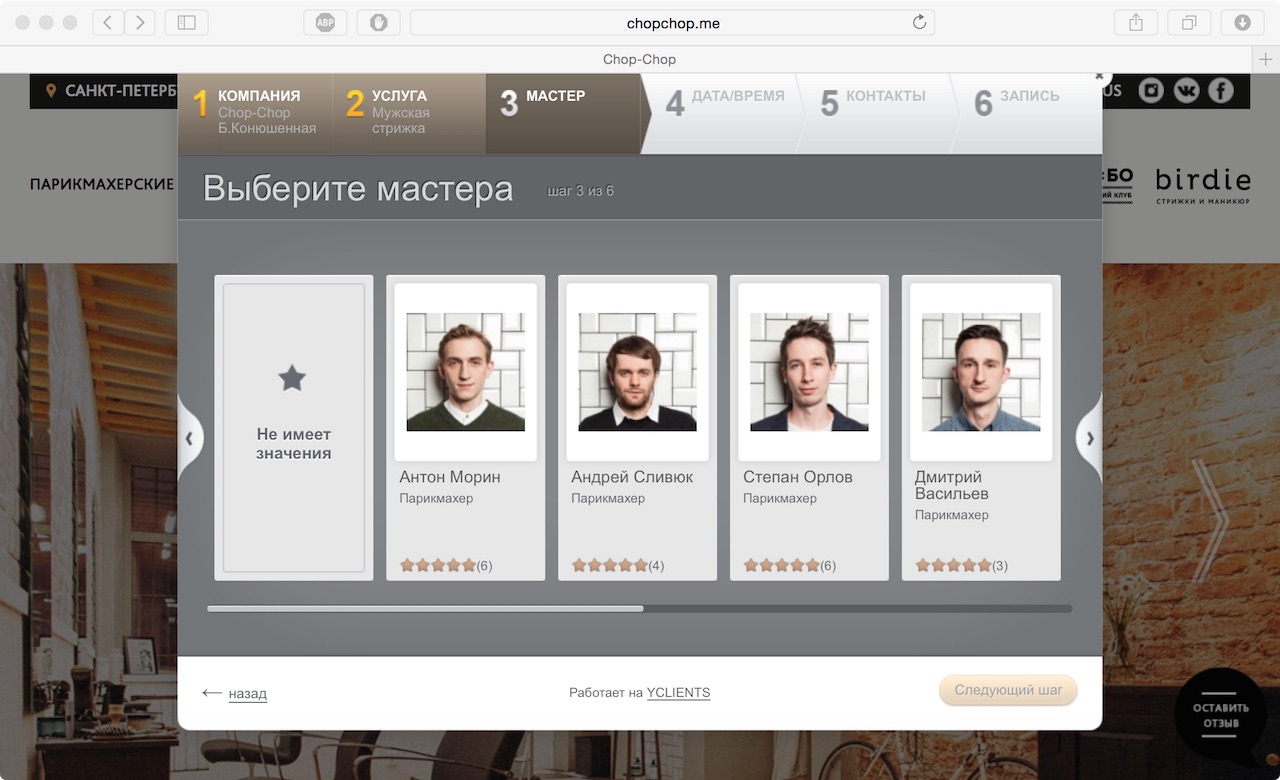Screen dimensions: 1280x780
Task: Click the Instagram icon in header
Action: [1152, 91]
